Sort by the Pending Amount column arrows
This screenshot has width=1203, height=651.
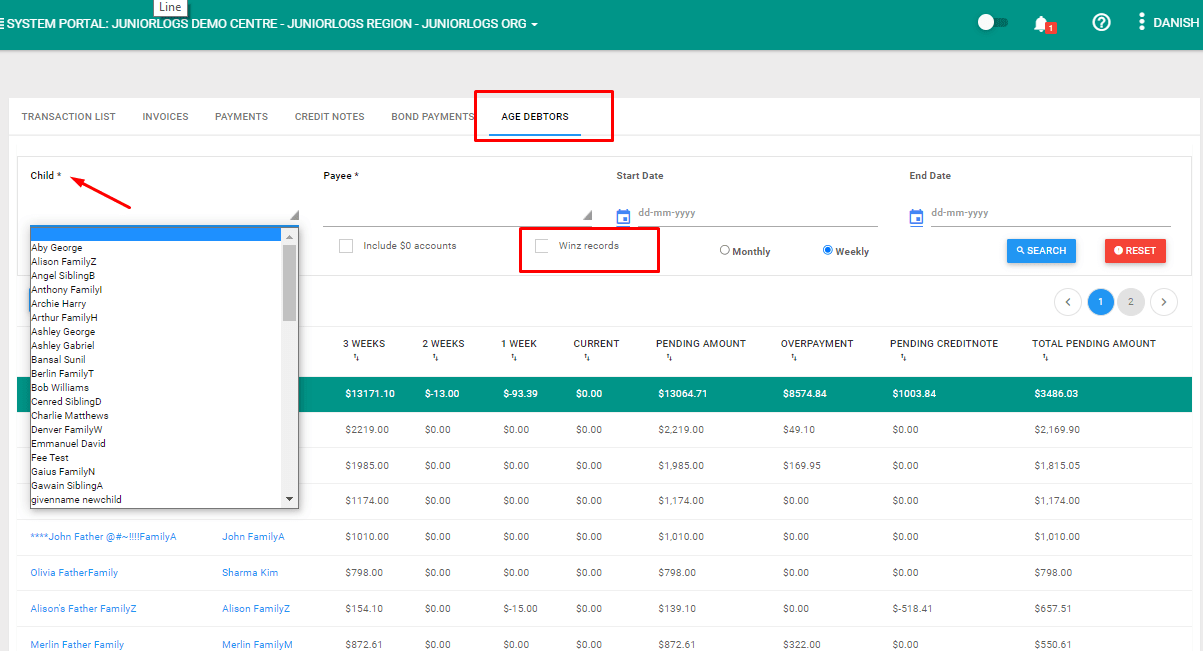tap(669, 357)
